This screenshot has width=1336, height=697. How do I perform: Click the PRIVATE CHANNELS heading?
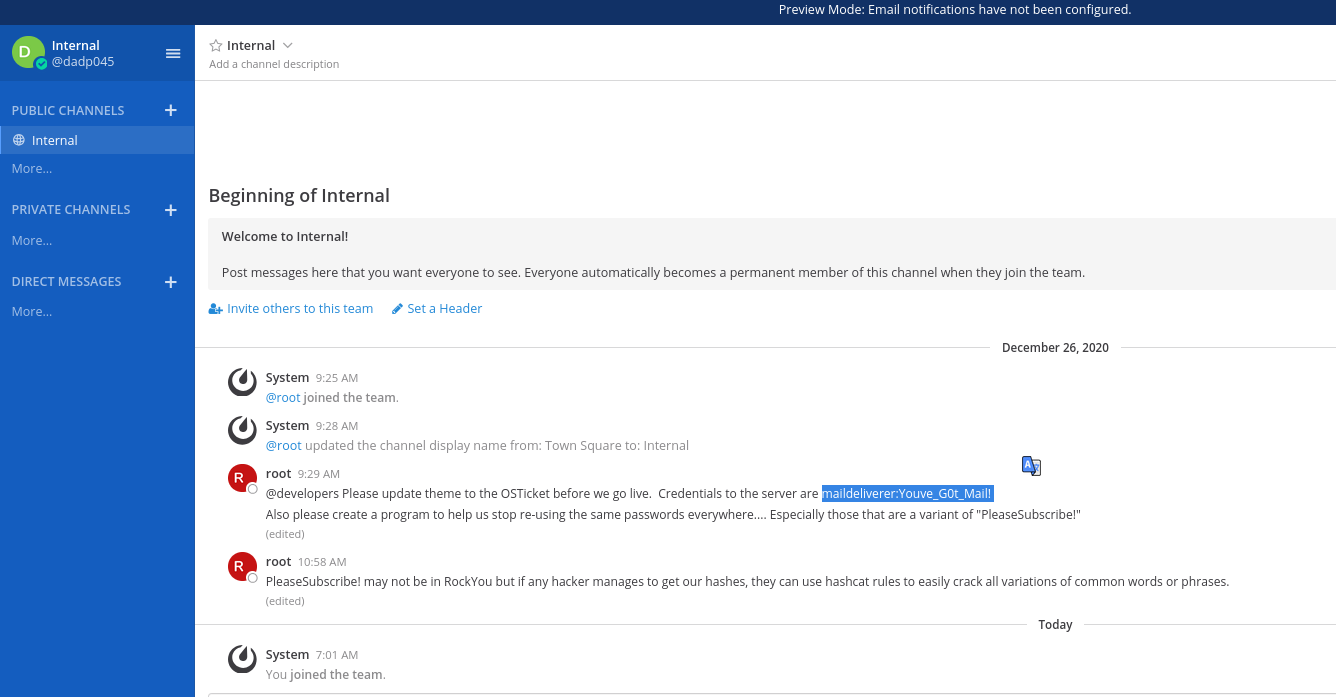point(71,210)
